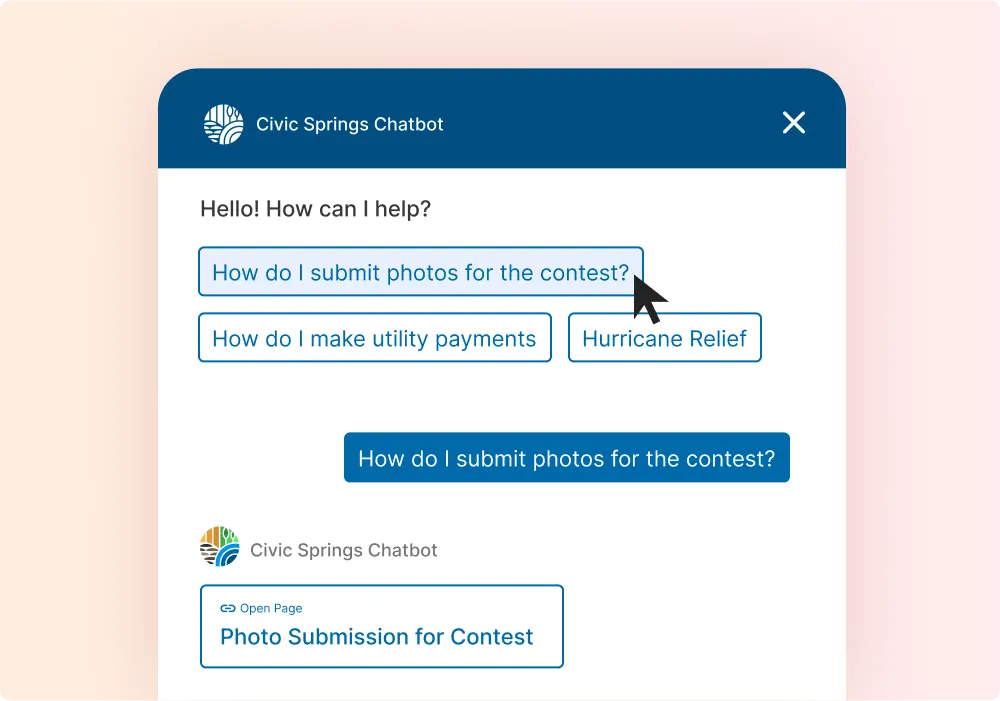Click the 'Hello! How can I help?' greeting
The width and height of the screenshot is (1000, 701).
pos(315,209)
